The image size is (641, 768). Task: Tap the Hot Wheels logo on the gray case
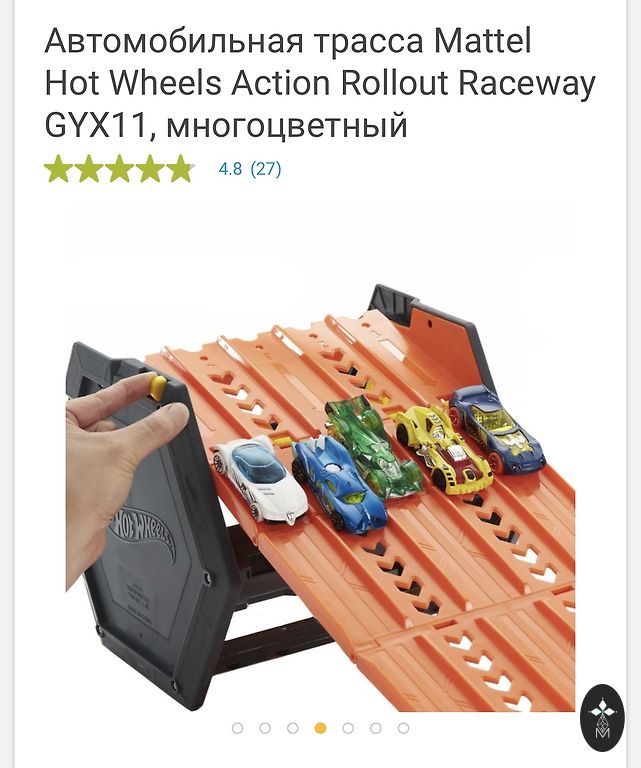[x=143, y=531]
